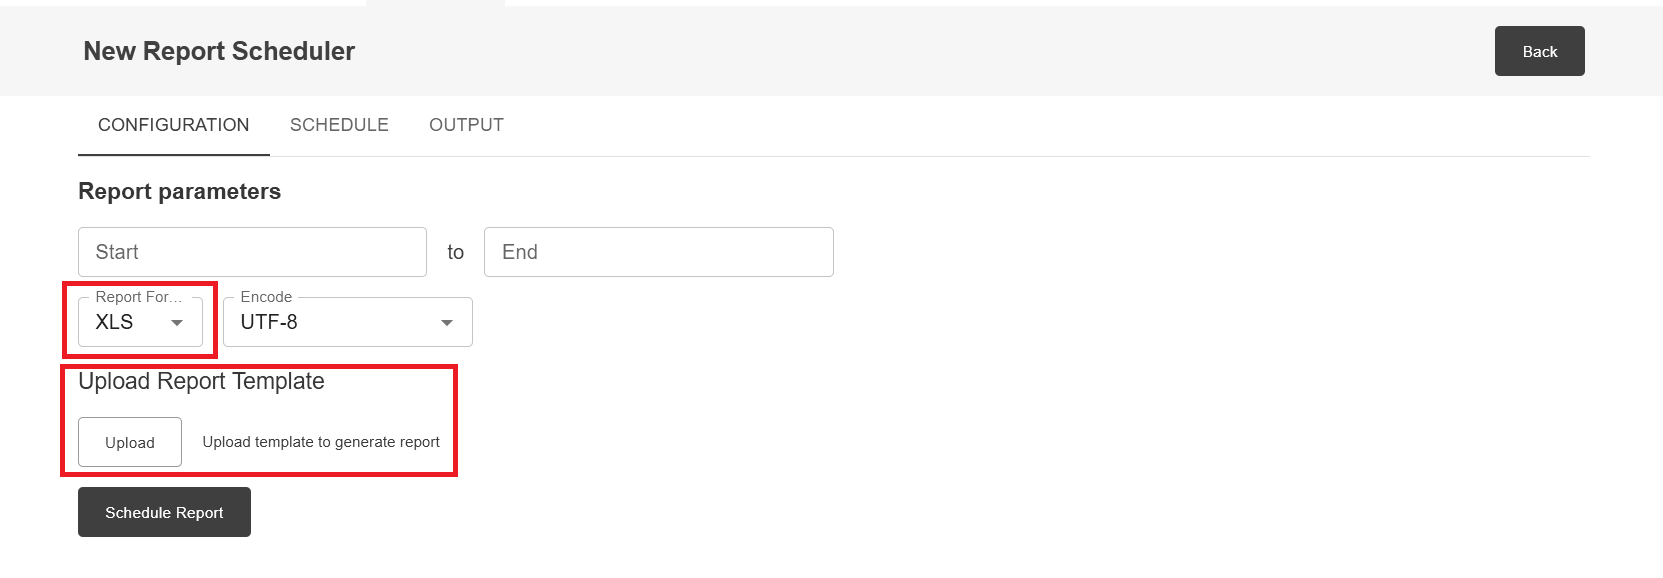Open the SCHEDULE tab
Screen dimensions: 1663x578
(339, 125)
